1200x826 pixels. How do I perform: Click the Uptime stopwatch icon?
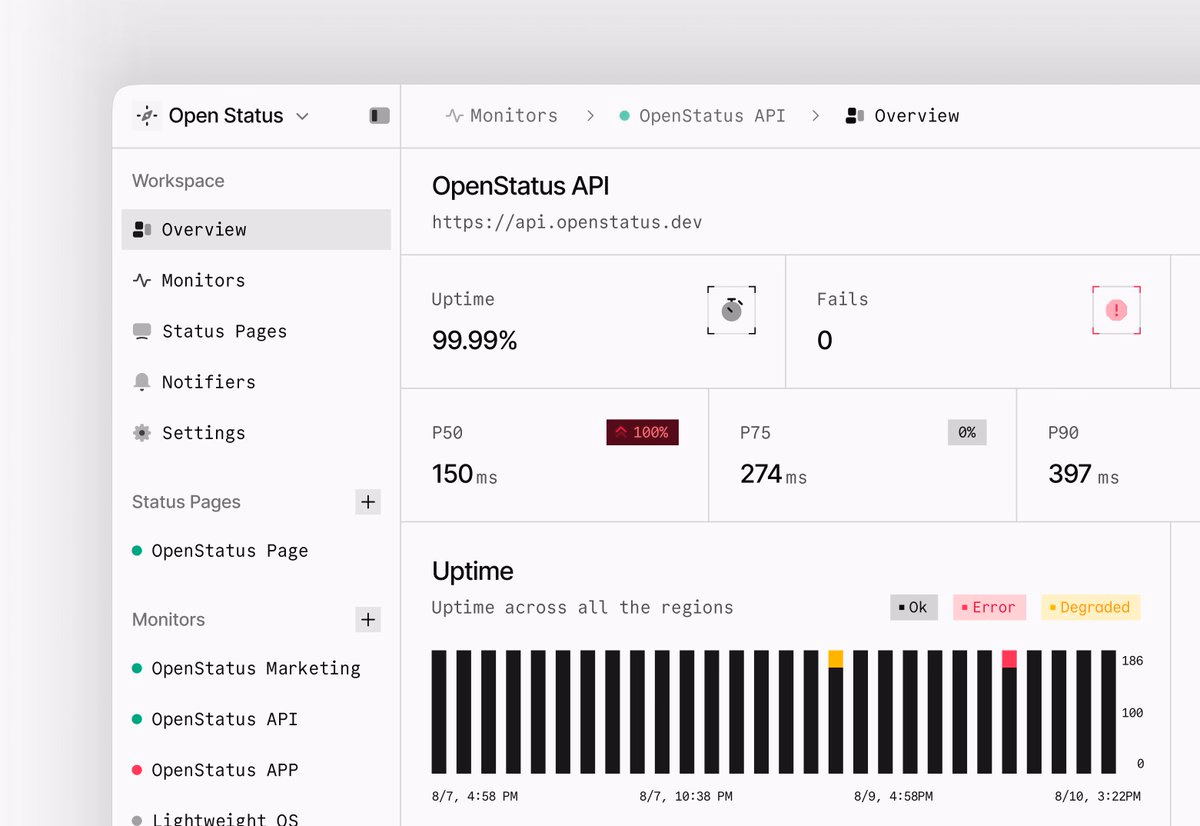click(x=732, y=310)
